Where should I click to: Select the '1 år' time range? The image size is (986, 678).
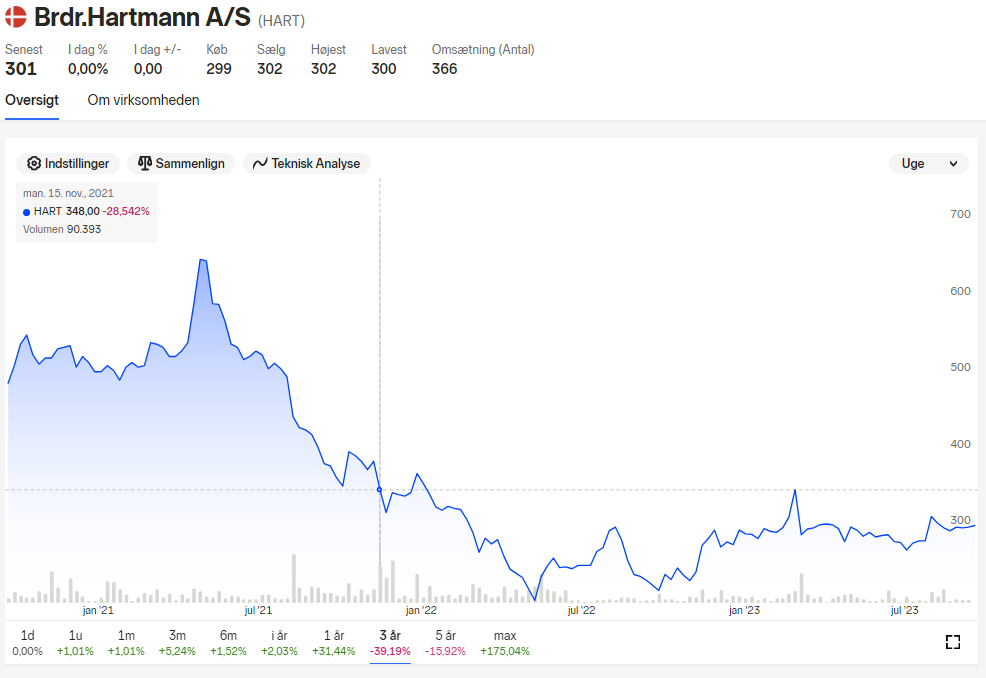click(334, 643)
